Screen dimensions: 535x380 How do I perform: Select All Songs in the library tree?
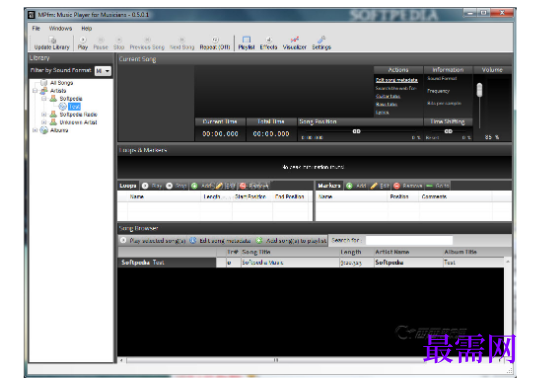point(61,83)
